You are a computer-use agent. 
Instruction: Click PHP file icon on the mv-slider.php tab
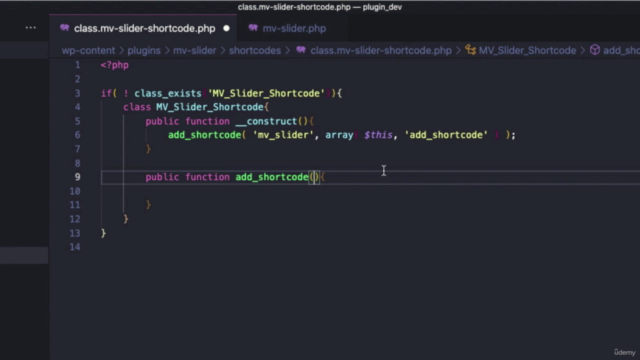253,28
